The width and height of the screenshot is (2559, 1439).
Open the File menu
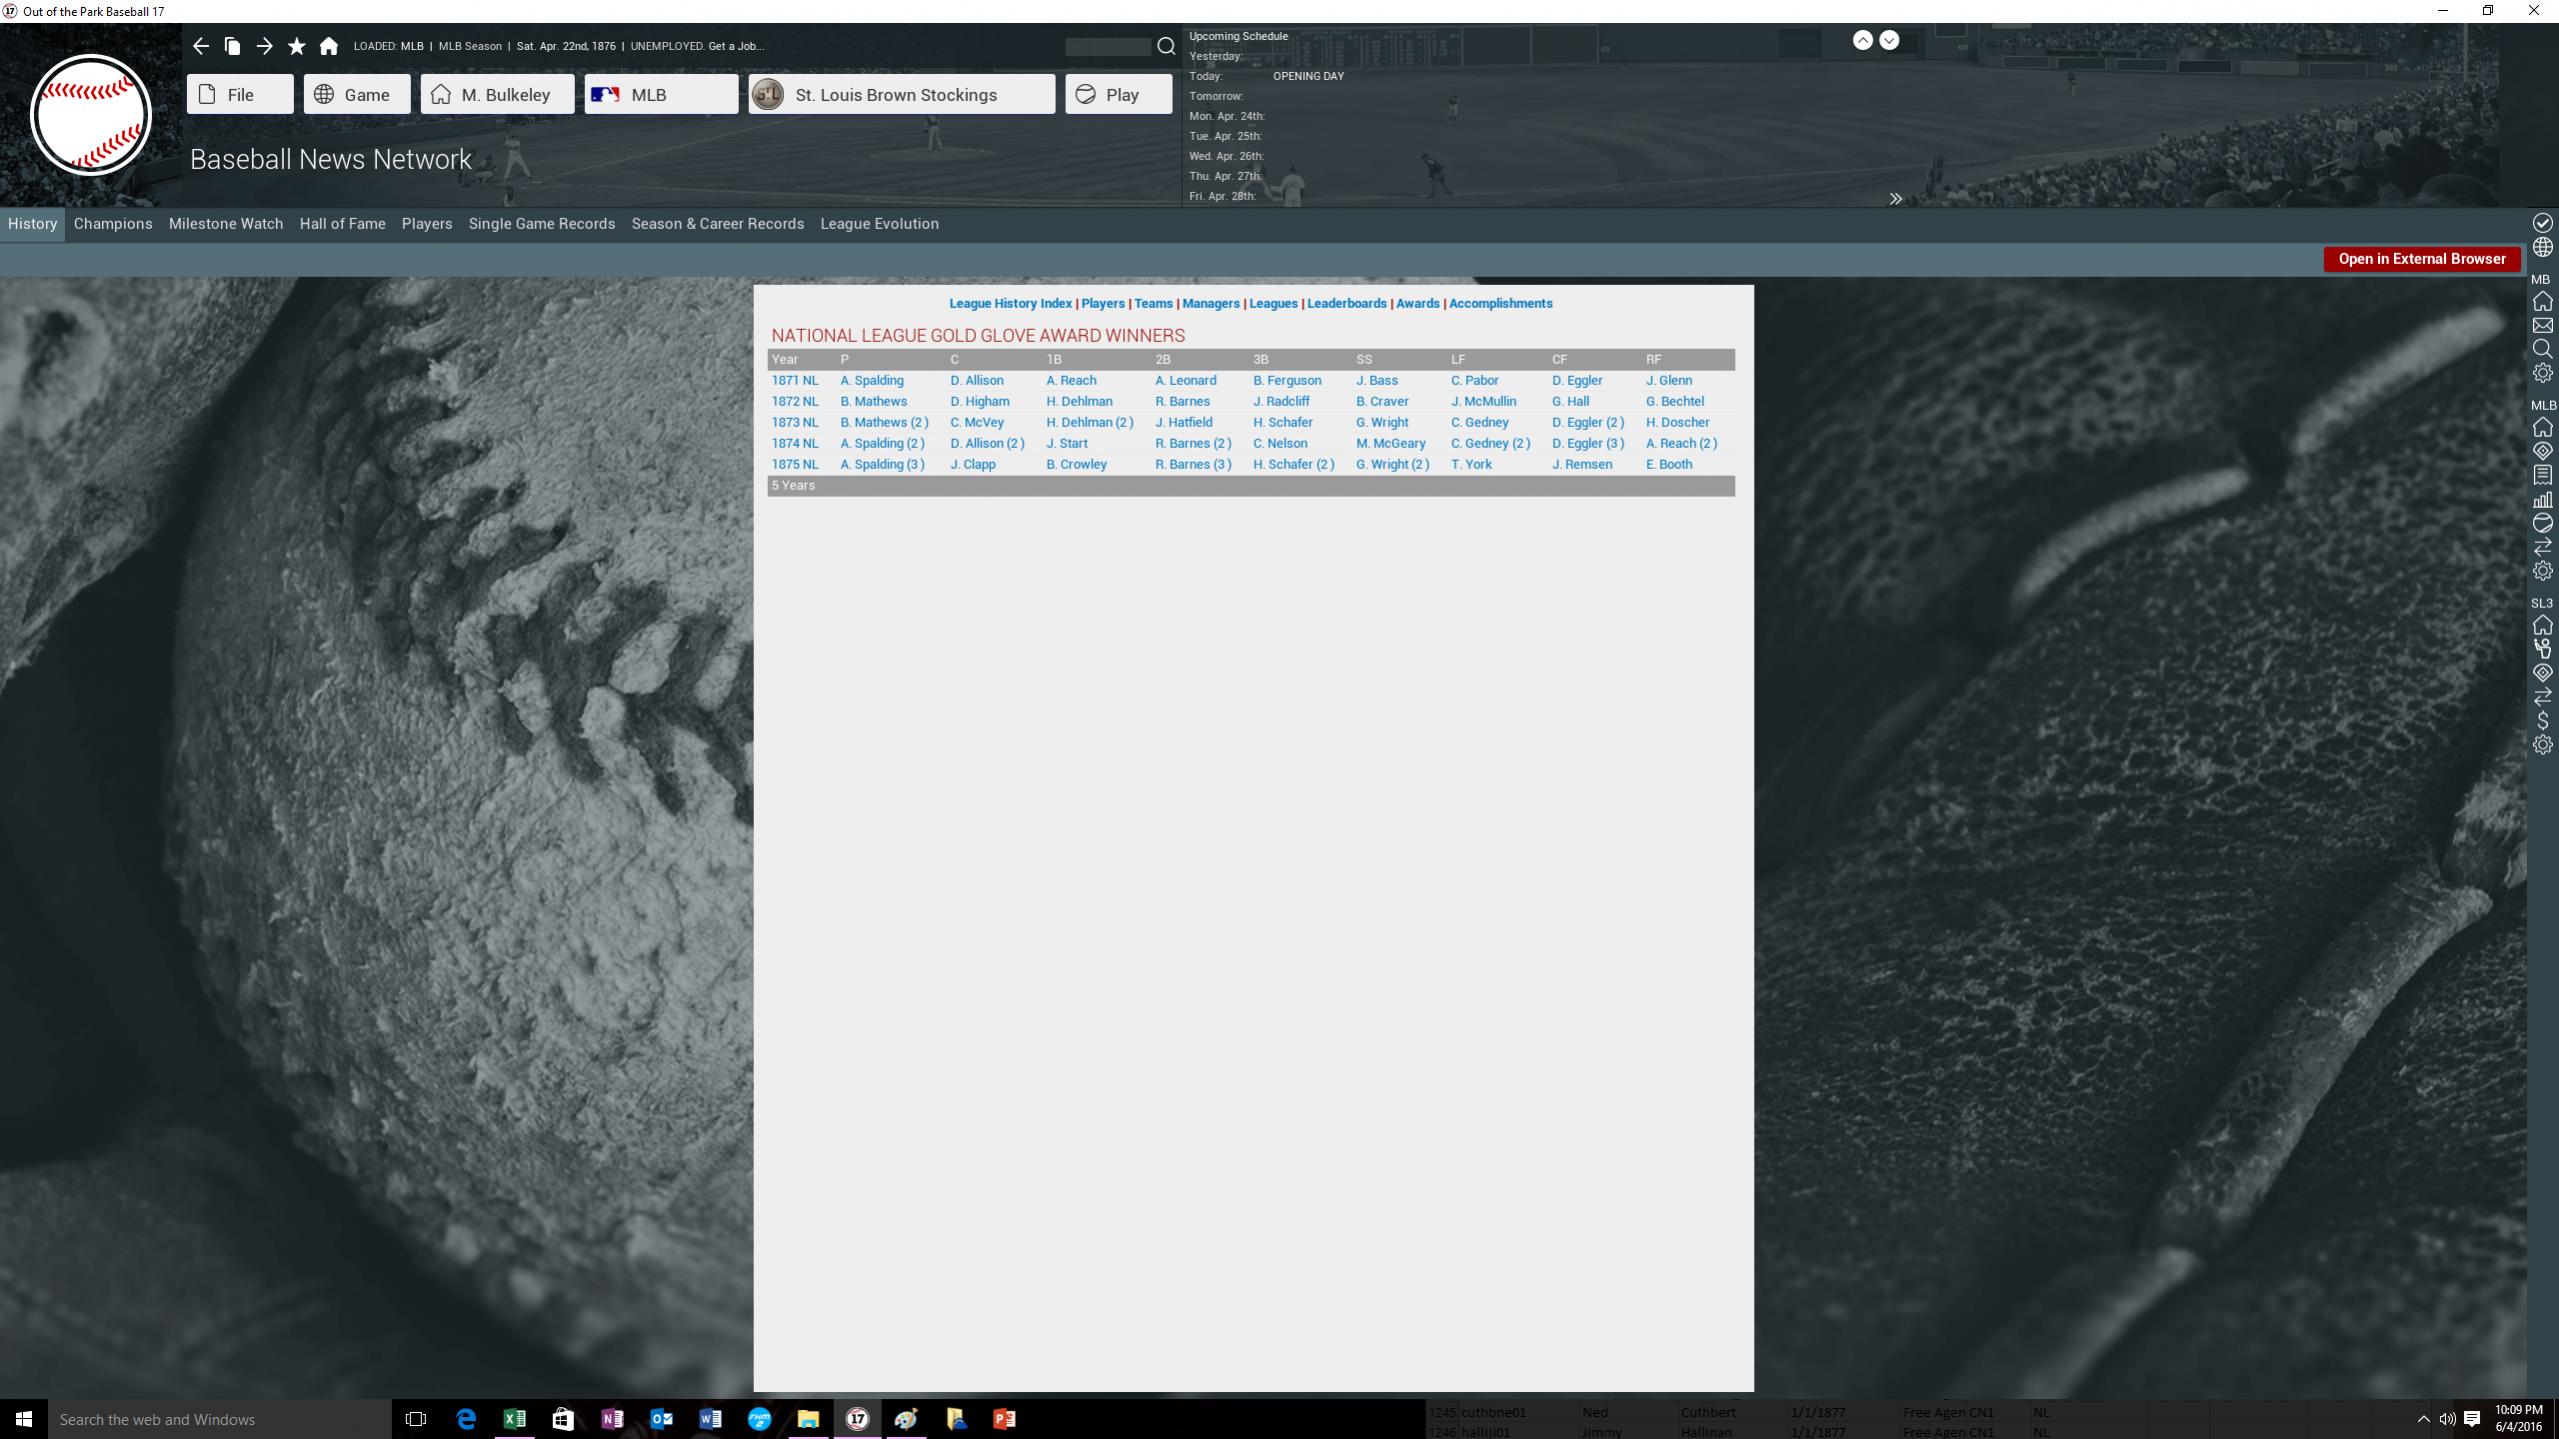pyautogui.click(x=240, y=94)
